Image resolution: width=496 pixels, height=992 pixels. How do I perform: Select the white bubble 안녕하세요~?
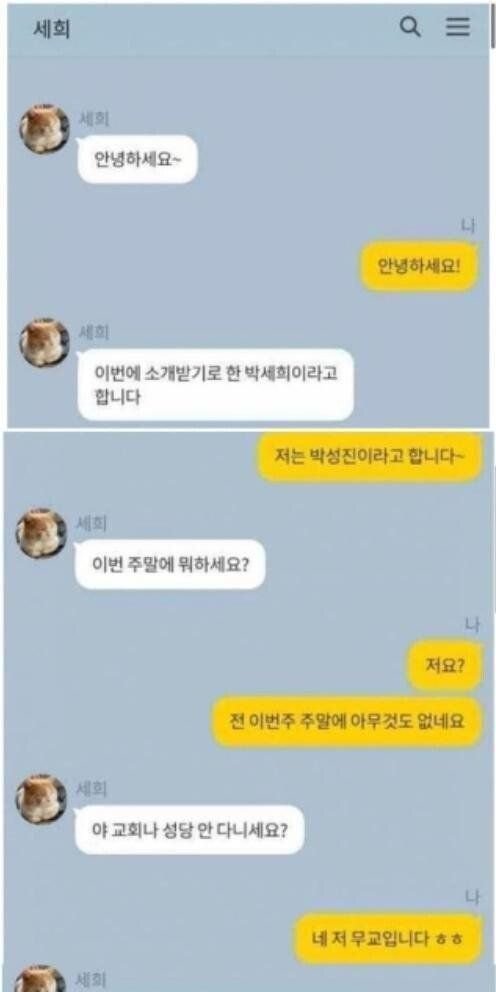pos(137,159)
